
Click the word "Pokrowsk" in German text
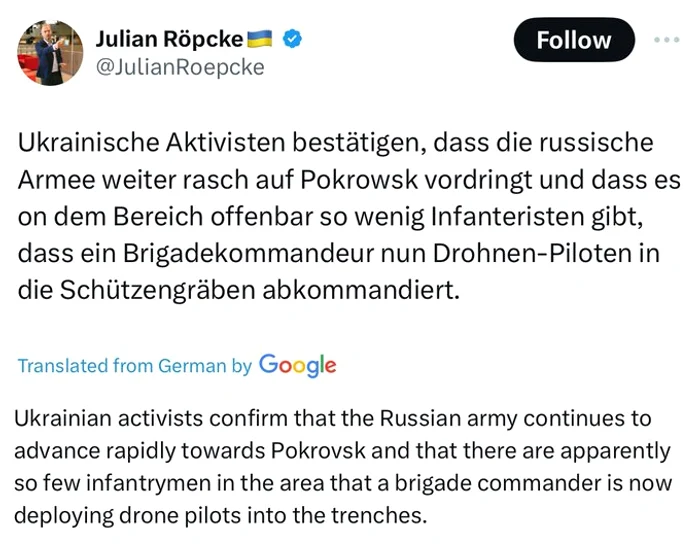[x=359, y=180]
